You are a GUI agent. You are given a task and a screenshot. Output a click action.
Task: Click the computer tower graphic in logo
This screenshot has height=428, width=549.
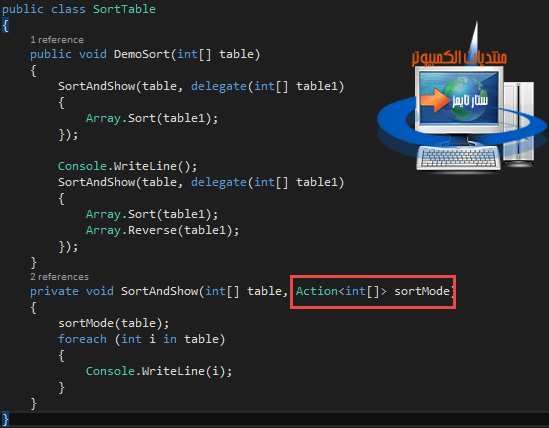[x=519, y=123]
